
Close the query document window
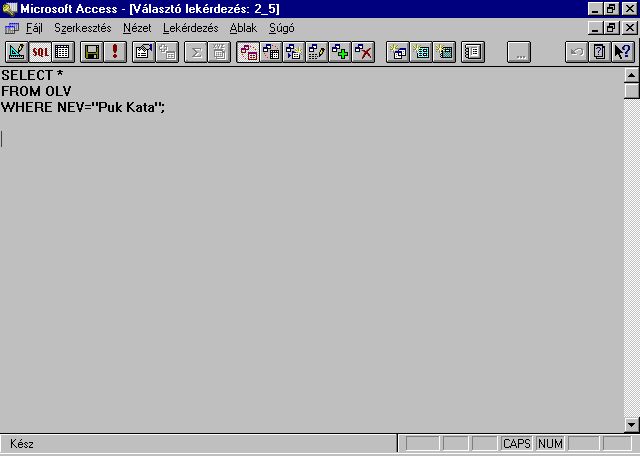pos(630,28)
